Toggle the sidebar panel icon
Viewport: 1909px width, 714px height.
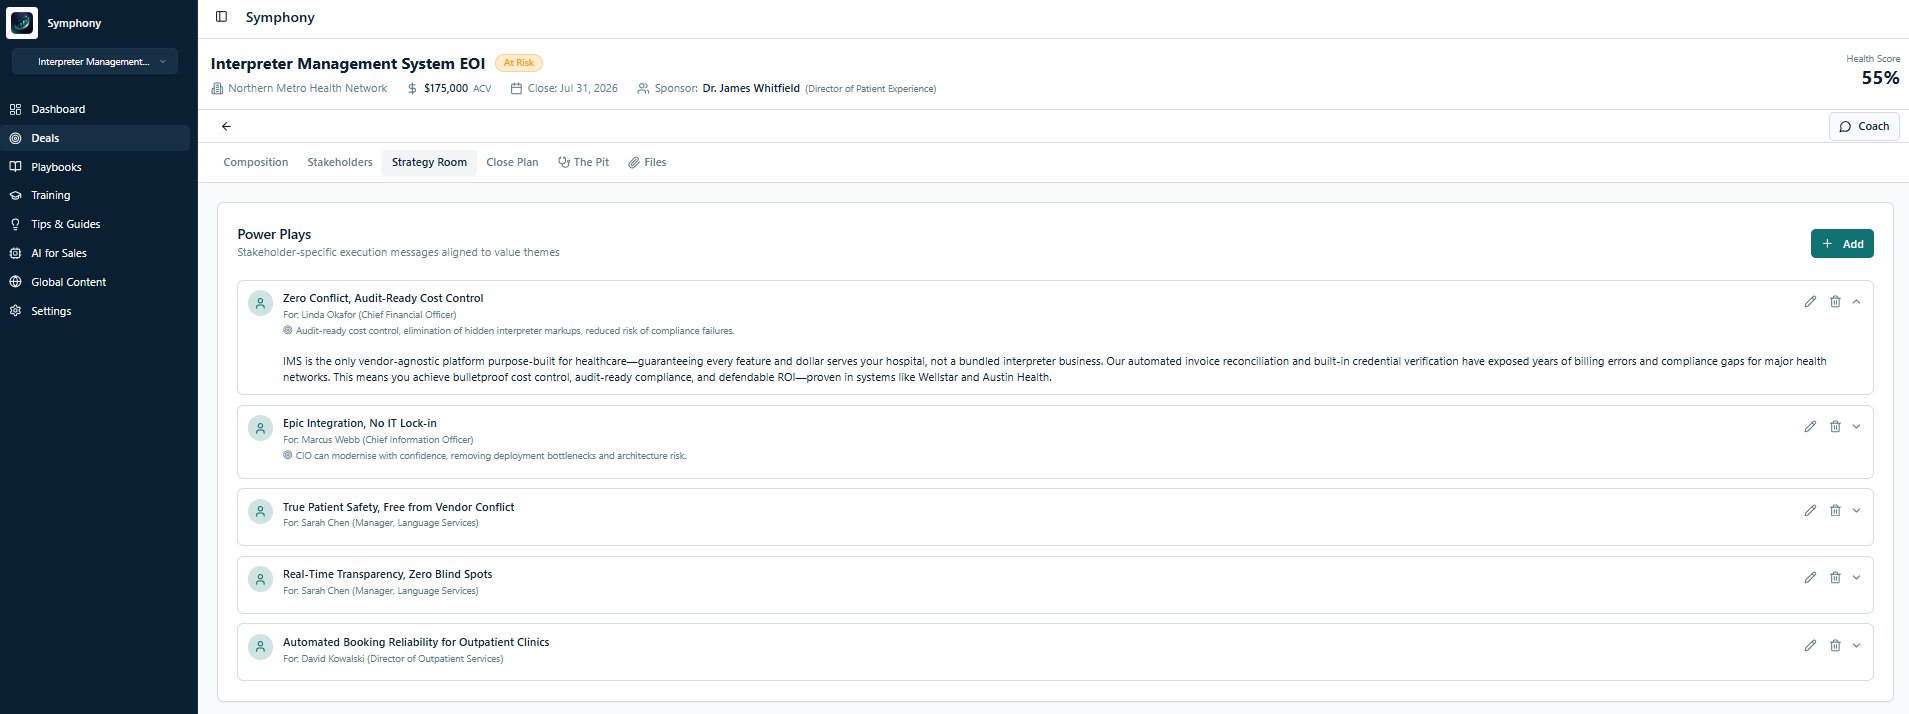(222, 17)
